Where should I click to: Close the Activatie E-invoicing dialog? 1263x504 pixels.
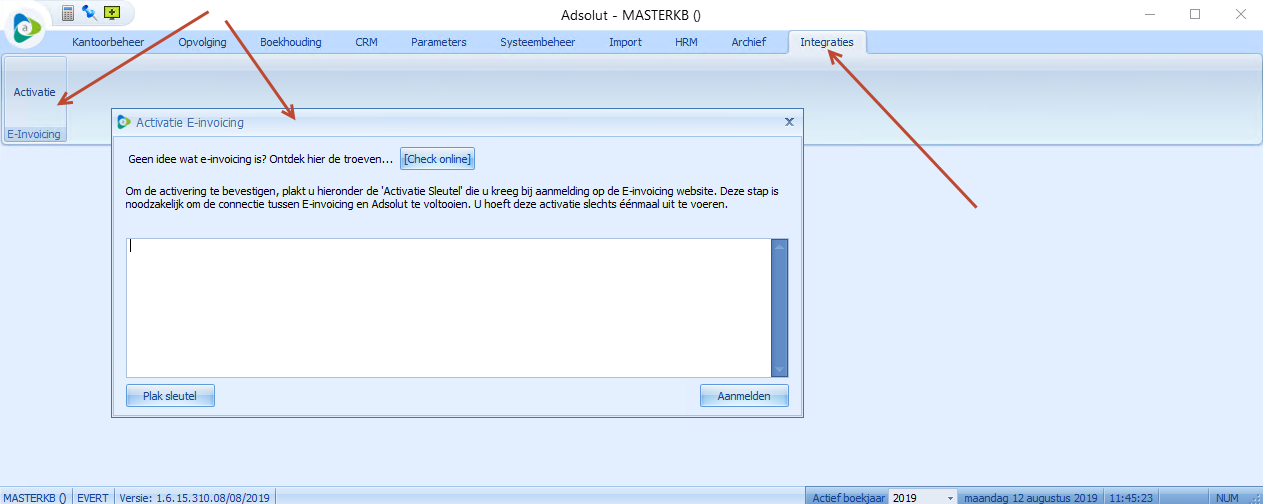[789, 122]
